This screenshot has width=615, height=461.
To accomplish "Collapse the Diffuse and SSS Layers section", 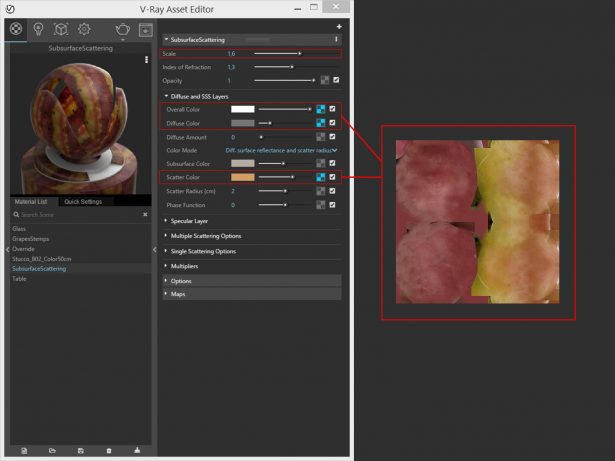I will coord(166,96).
